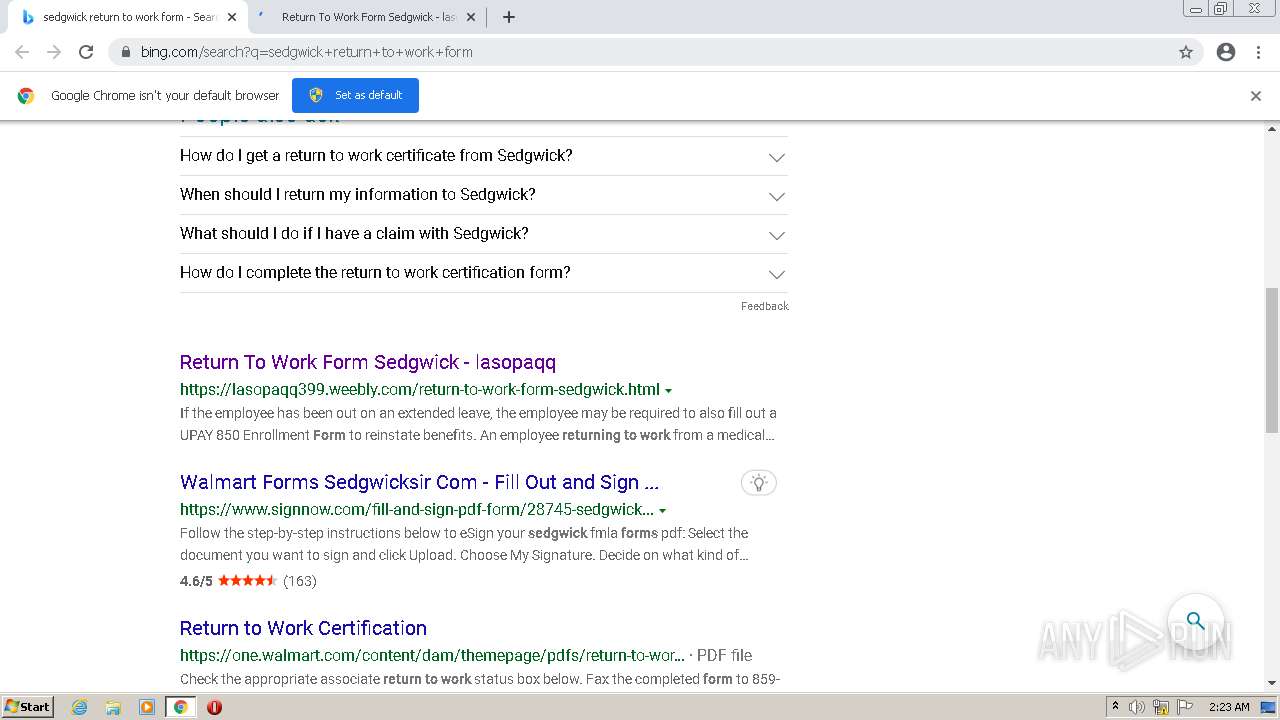The height and width of the screenshot is (720, 1280).
Task: Open File Explorer from the taskbar
Action: pos(113,707)
